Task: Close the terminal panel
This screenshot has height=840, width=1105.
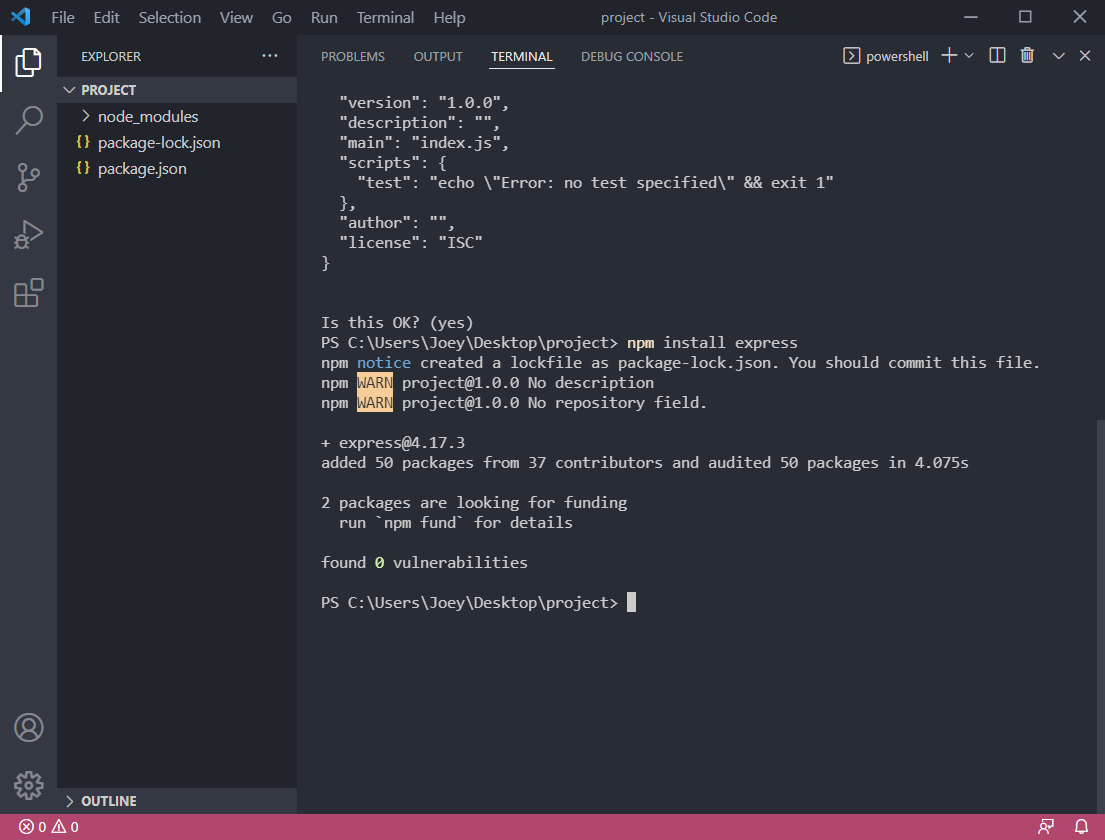Action: tap(1085, 56)
